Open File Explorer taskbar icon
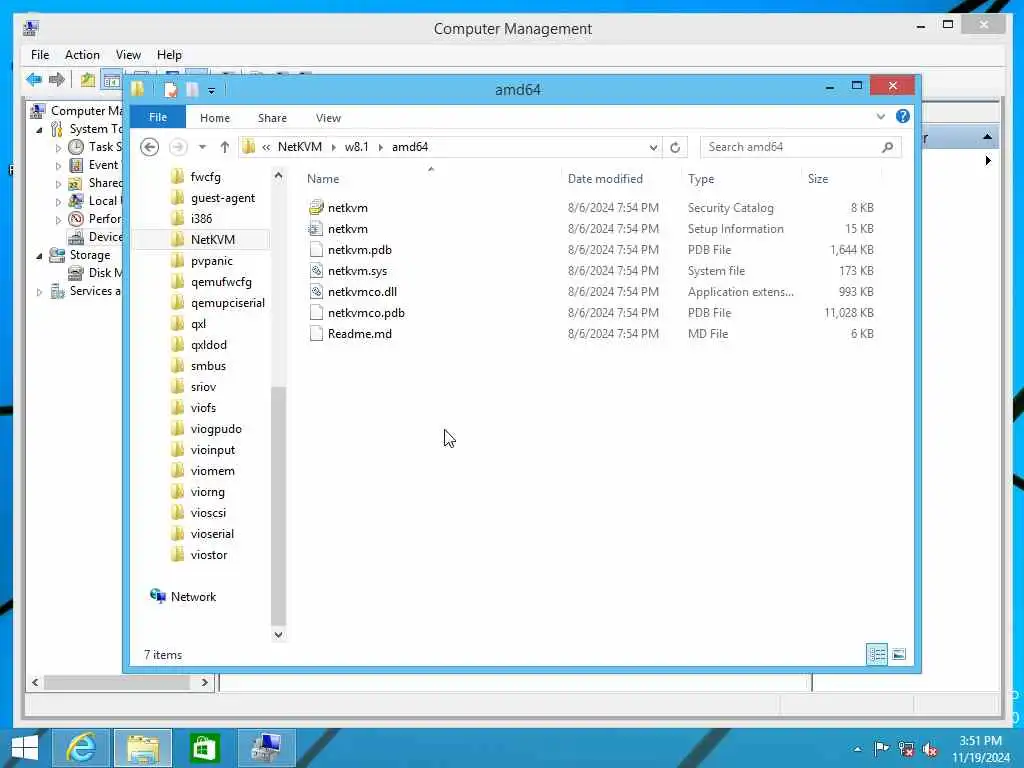This screenshot has height=768, width=1024. point(143,748)
